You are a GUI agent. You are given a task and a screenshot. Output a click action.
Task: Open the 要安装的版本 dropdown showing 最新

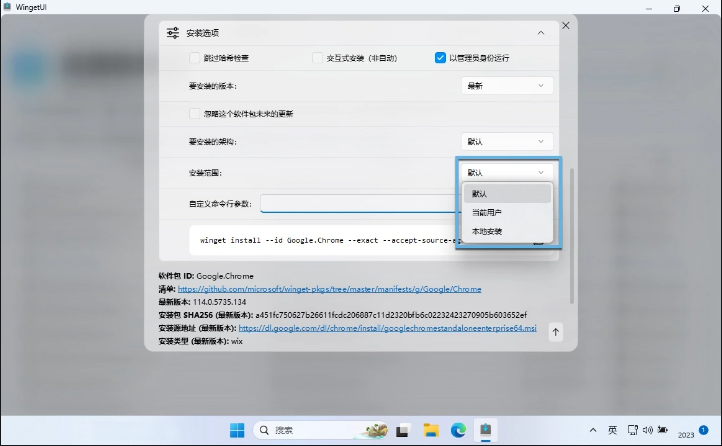coord(507,86)
